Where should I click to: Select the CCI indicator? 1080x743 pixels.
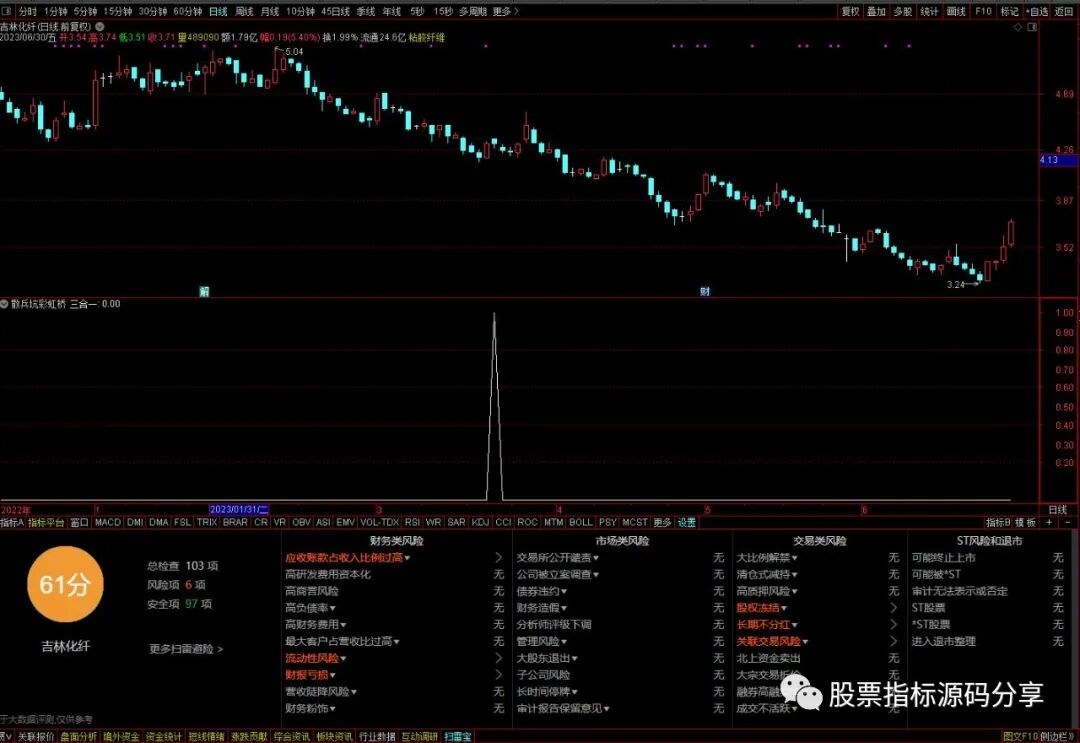(503, 523)
